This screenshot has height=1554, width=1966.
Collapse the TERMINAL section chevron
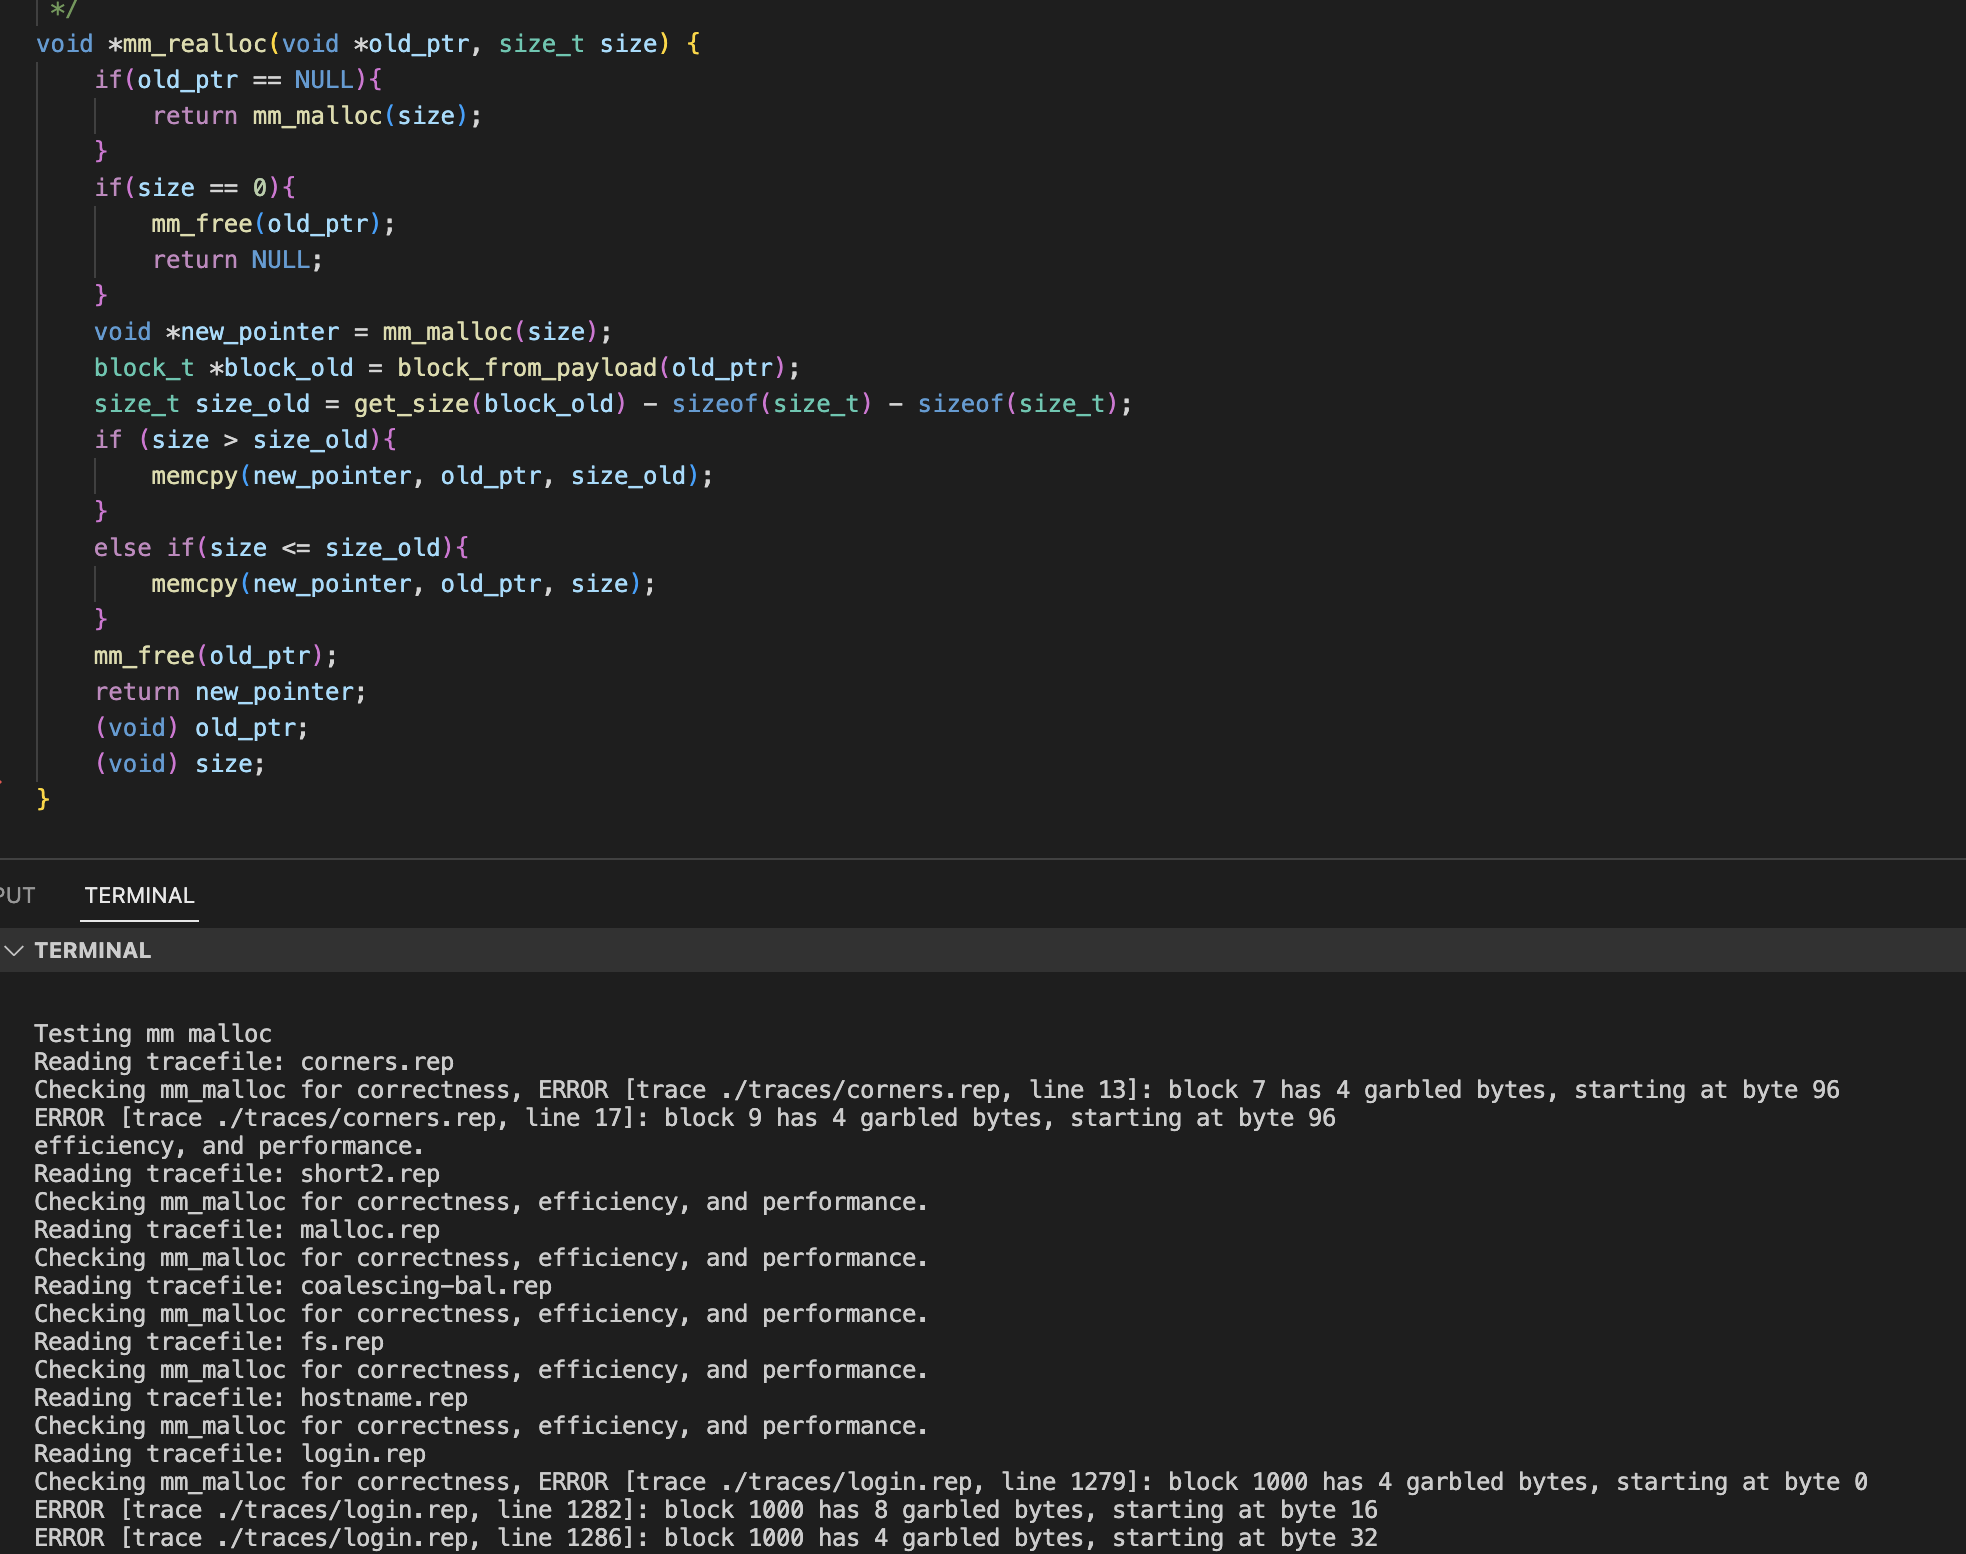(14, 950)
